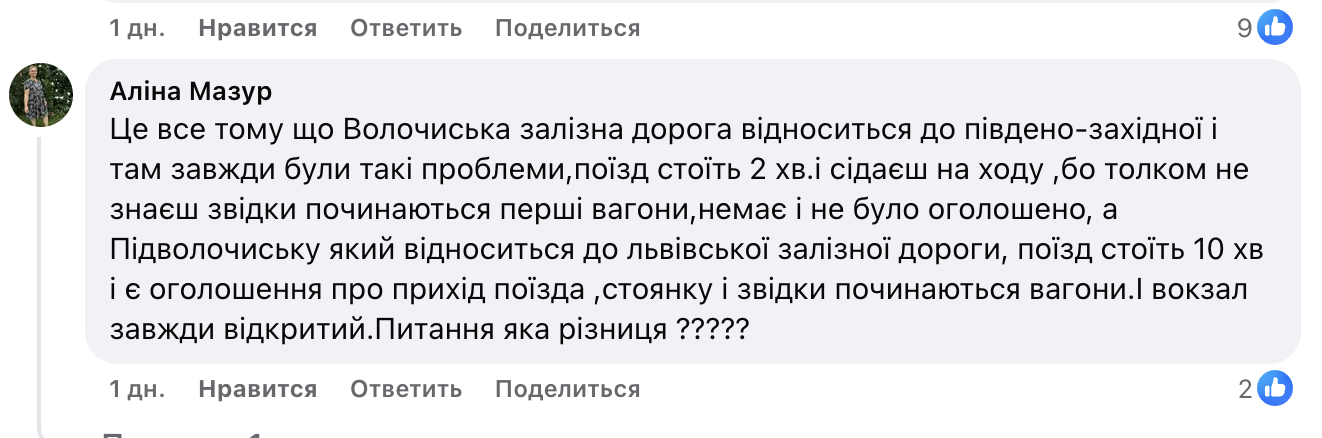
Task: Open the Аліна Мазур profile name link
Action: (190, 92)
